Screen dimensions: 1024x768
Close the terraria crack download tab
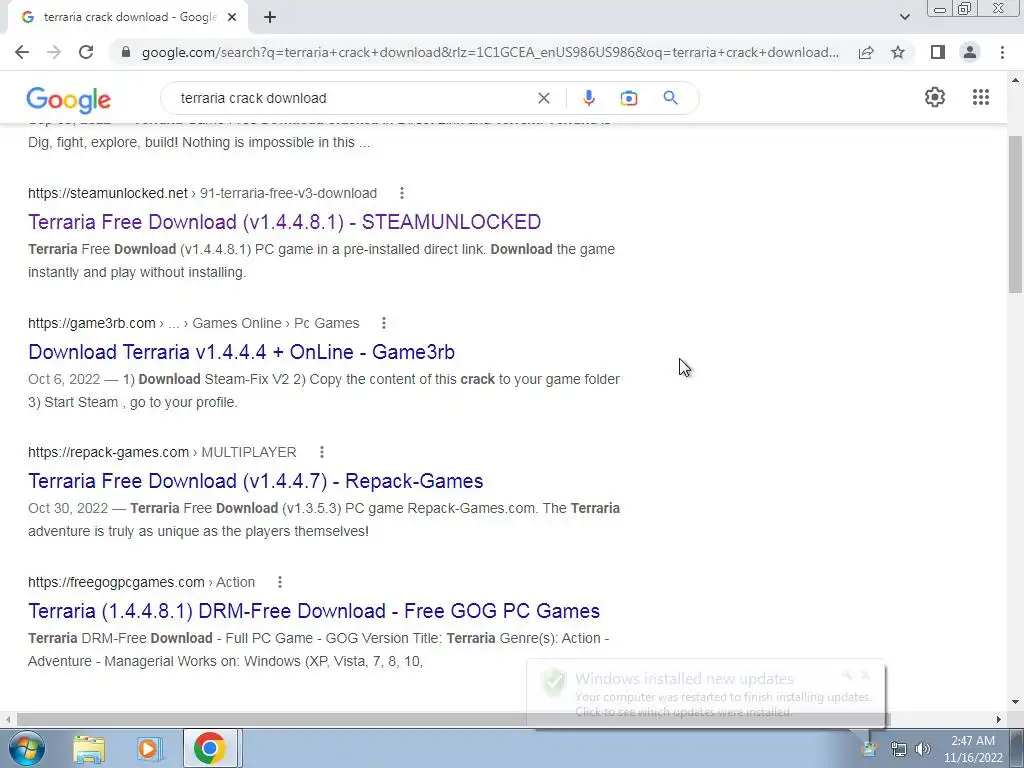click(232, 17)
